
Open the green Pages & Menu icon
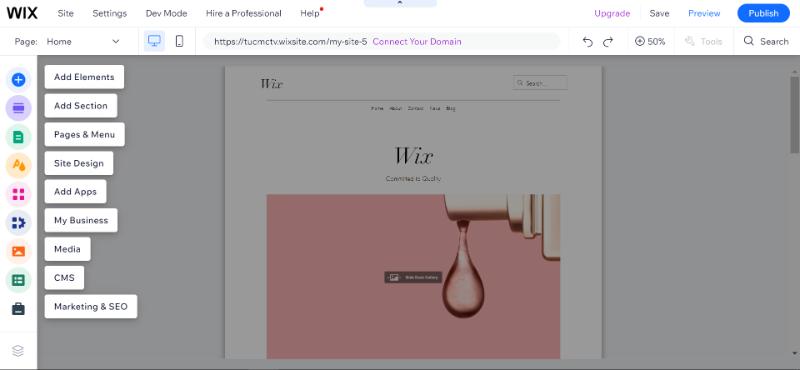(18, 137)
